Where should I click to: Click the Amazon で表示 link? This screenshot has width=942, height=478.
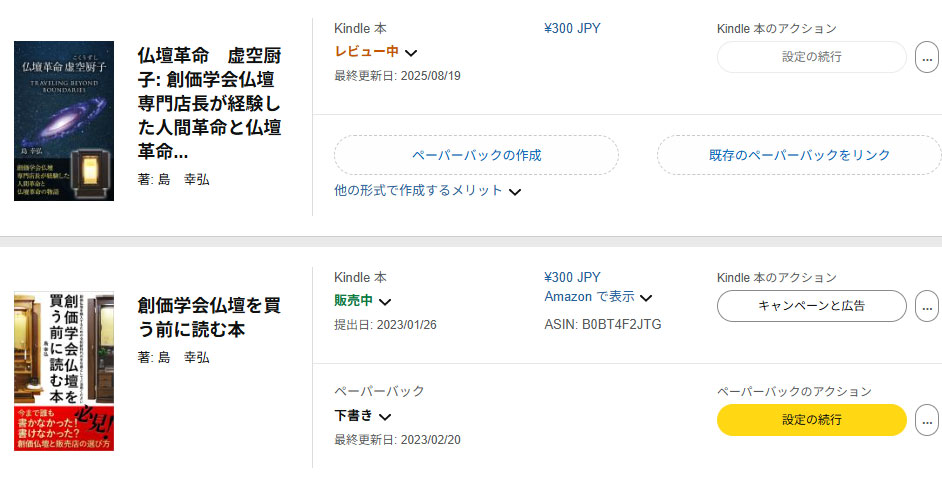589,297
